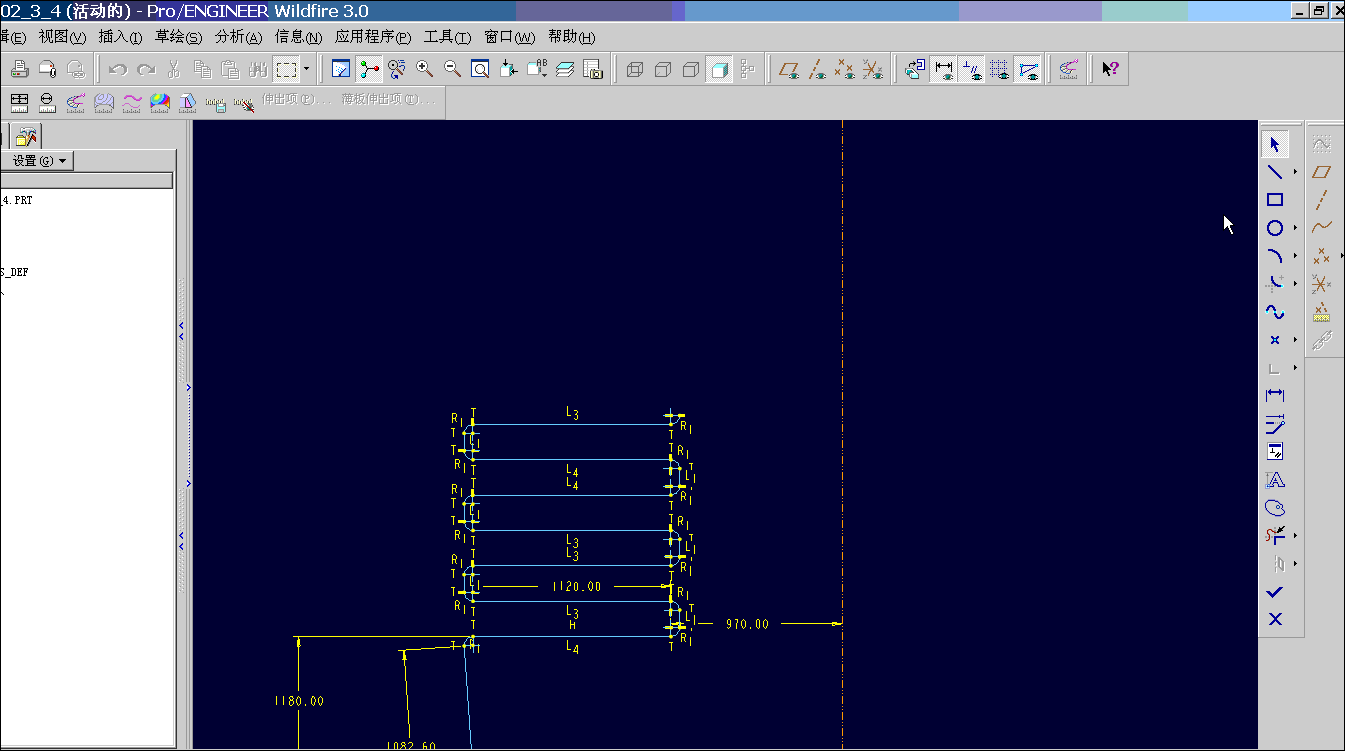Select the Point sketch tool
The width and height of the screenshot is (1345, 751).
coord(1275,340)
